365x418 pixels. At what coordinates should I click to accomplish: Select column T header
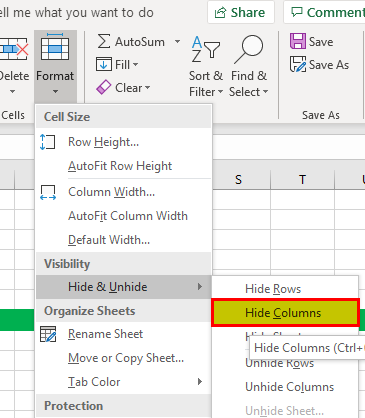click(302, 180)
